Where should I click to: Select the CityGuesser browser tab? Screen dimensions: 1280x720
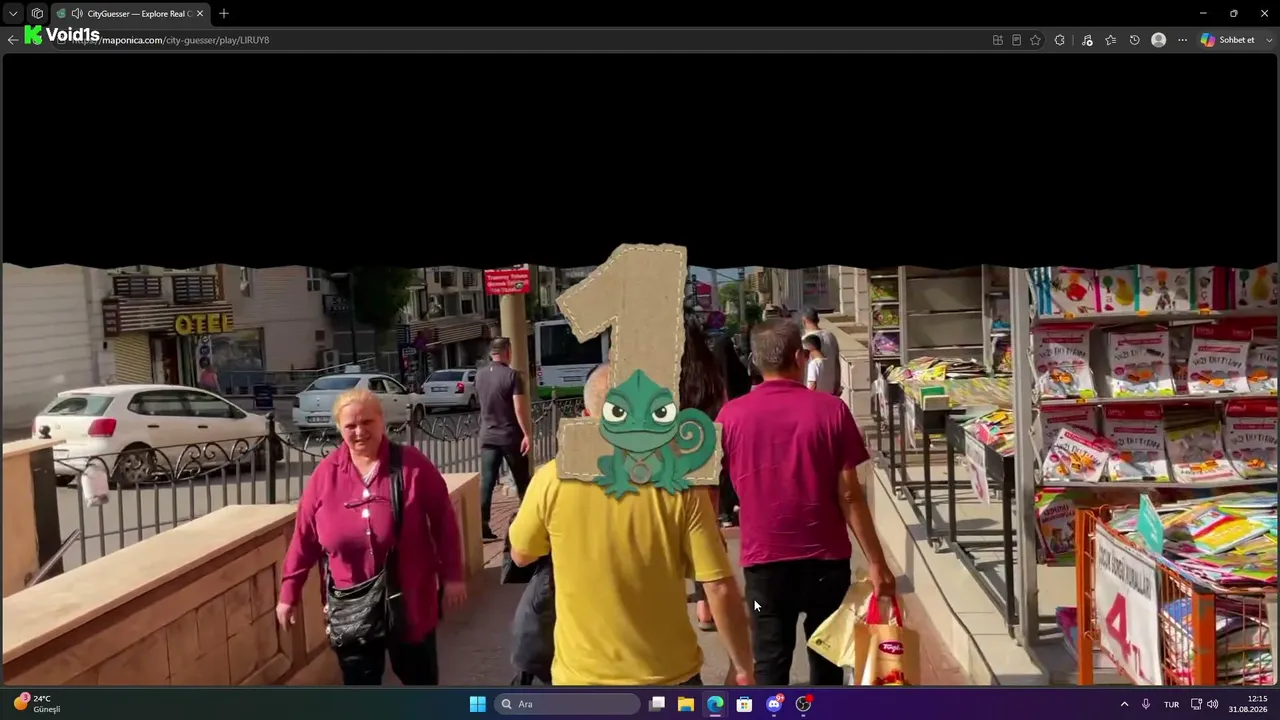[129, 14]
